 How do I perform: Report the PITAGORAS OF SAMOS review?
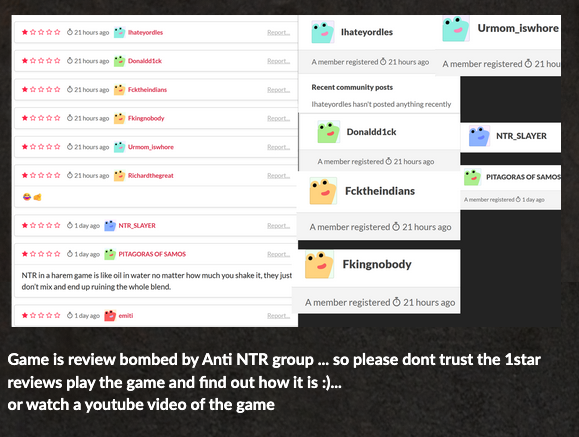click(278, 254)
